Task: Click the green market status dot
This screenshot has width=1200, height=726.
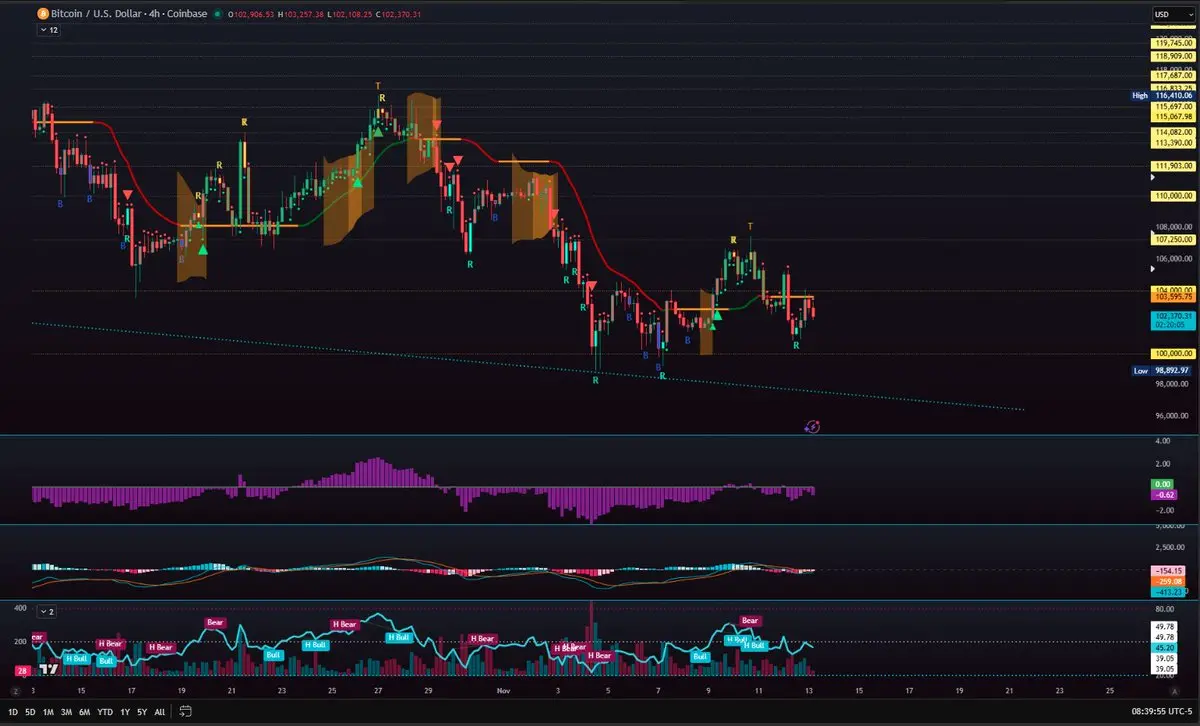Action: (218, 14)
